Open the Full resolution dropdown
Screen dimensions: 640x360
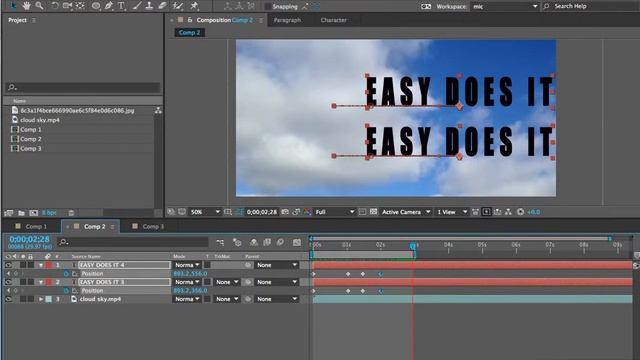pos(334,212)
